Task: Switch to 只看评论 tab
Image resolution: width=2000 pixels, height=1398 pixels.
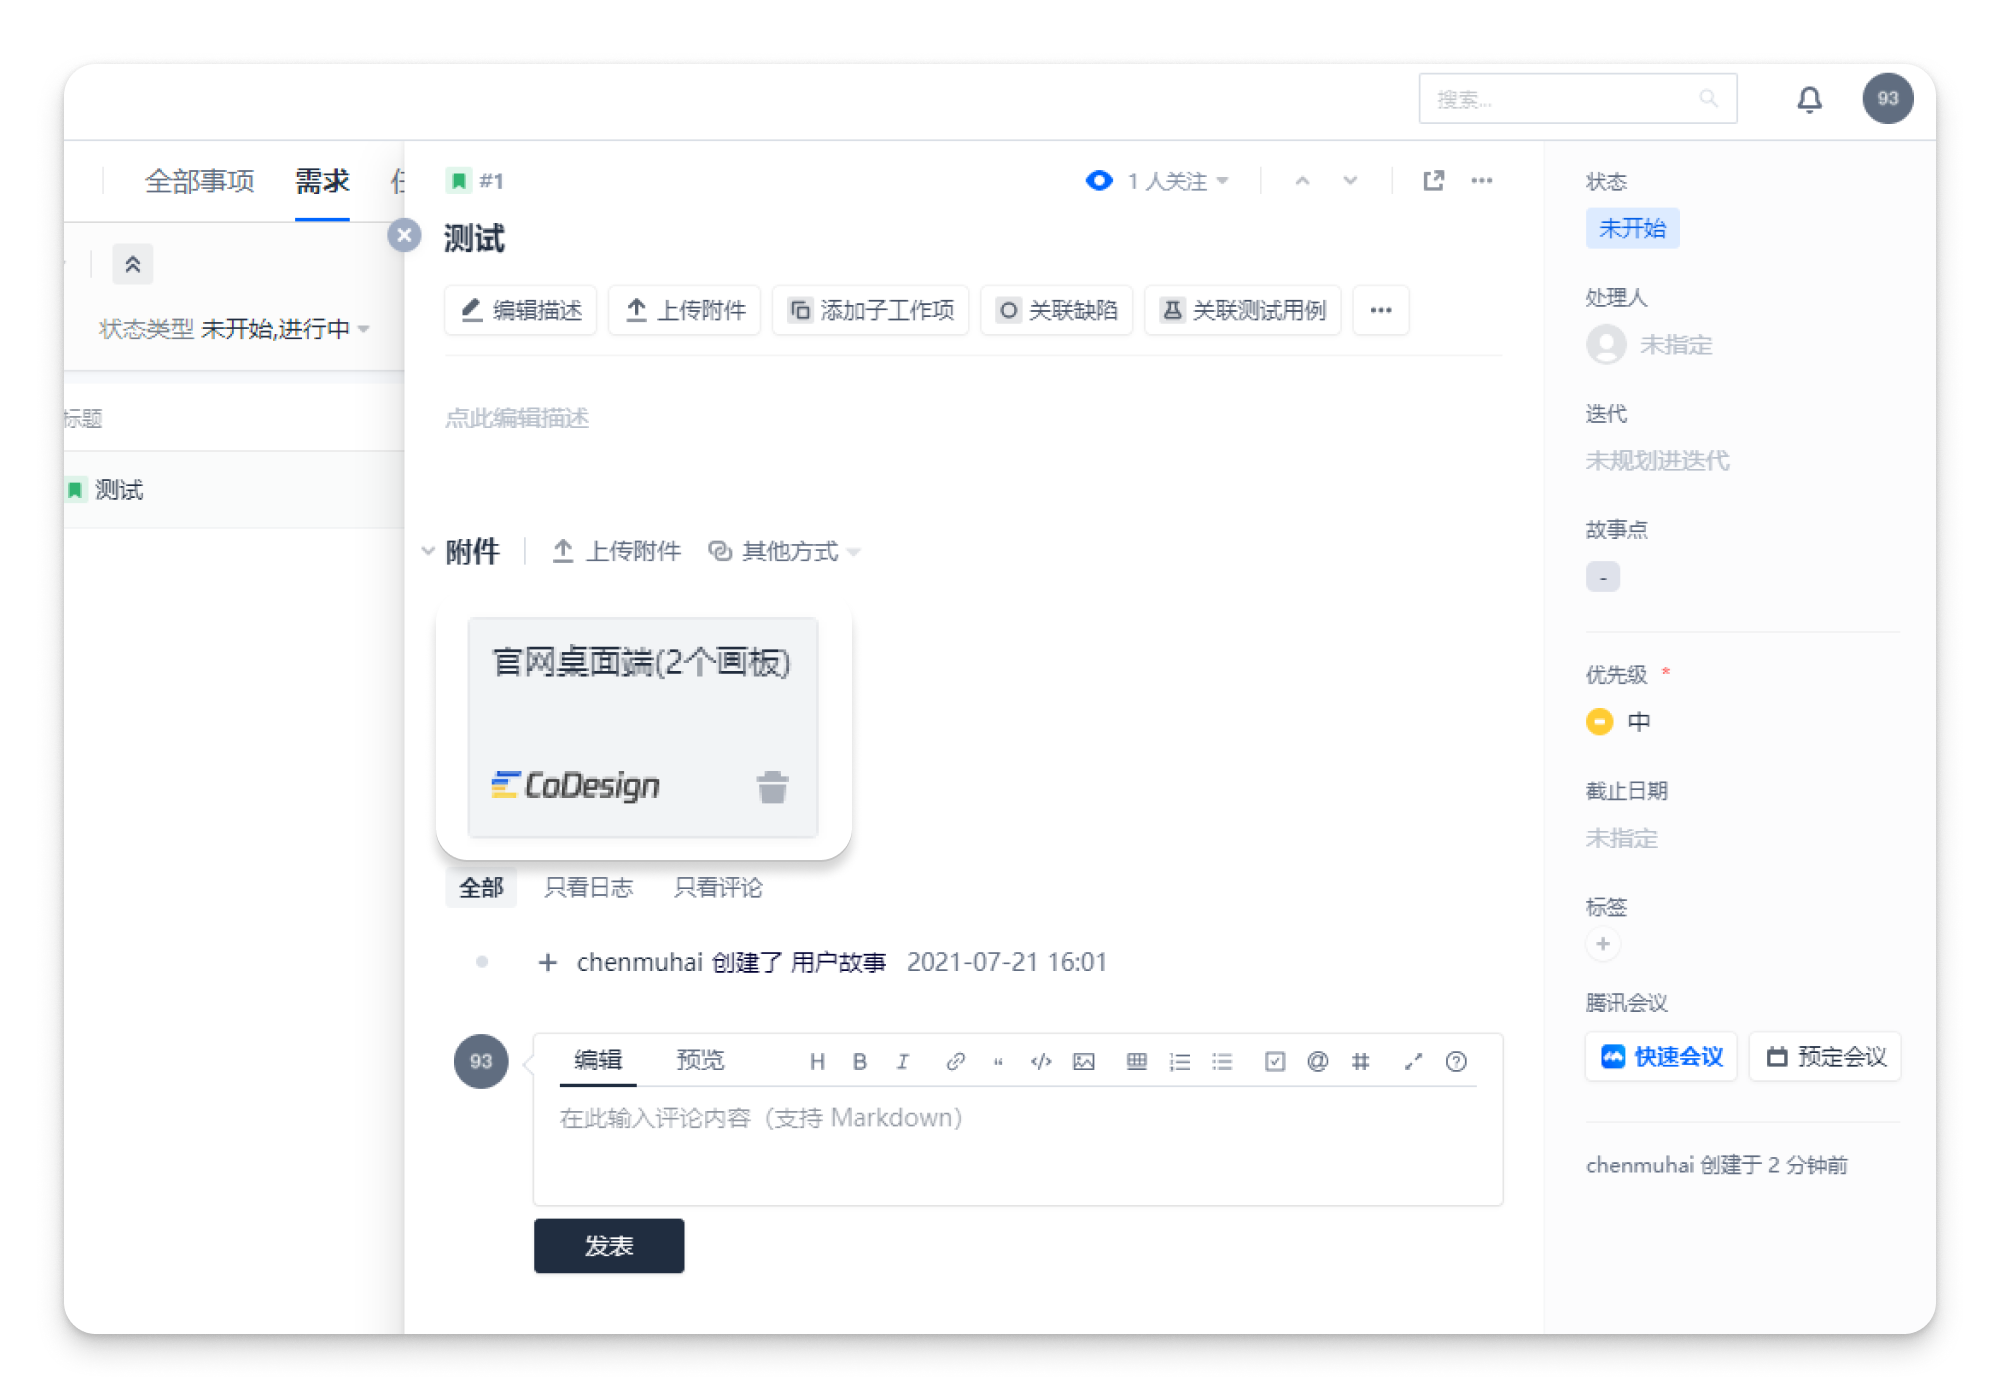Action: [x=718, y=887]
